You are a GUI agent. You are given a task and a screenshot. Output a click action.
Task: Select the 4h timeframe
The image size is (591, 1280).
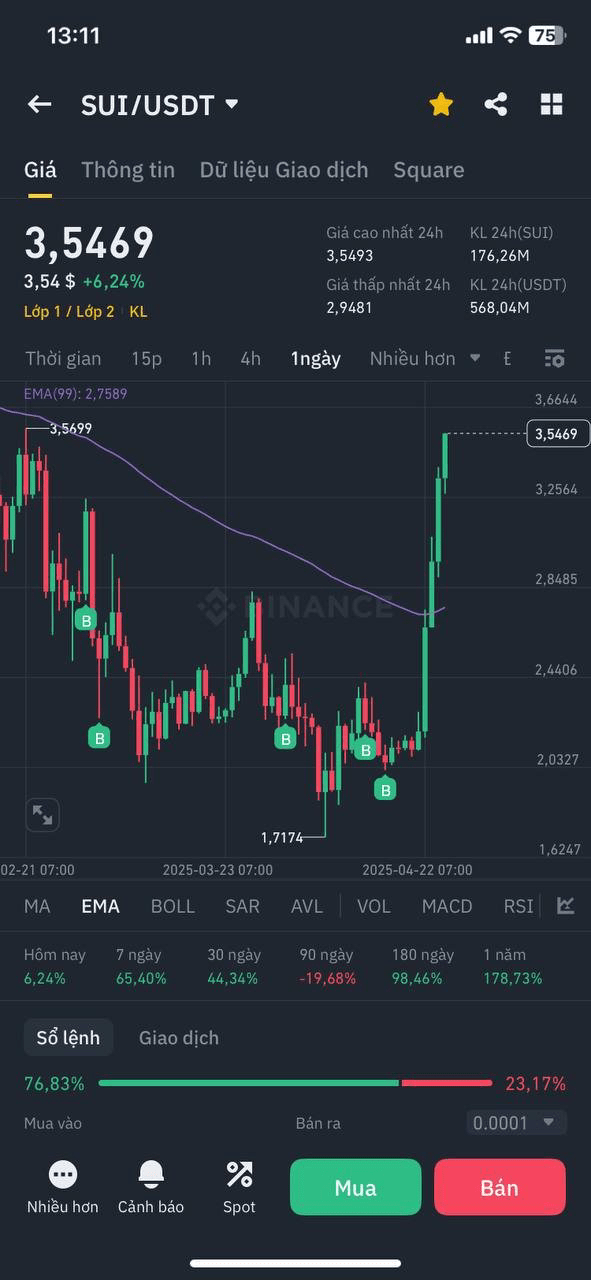pyautogui.click(x=250, y=358)
